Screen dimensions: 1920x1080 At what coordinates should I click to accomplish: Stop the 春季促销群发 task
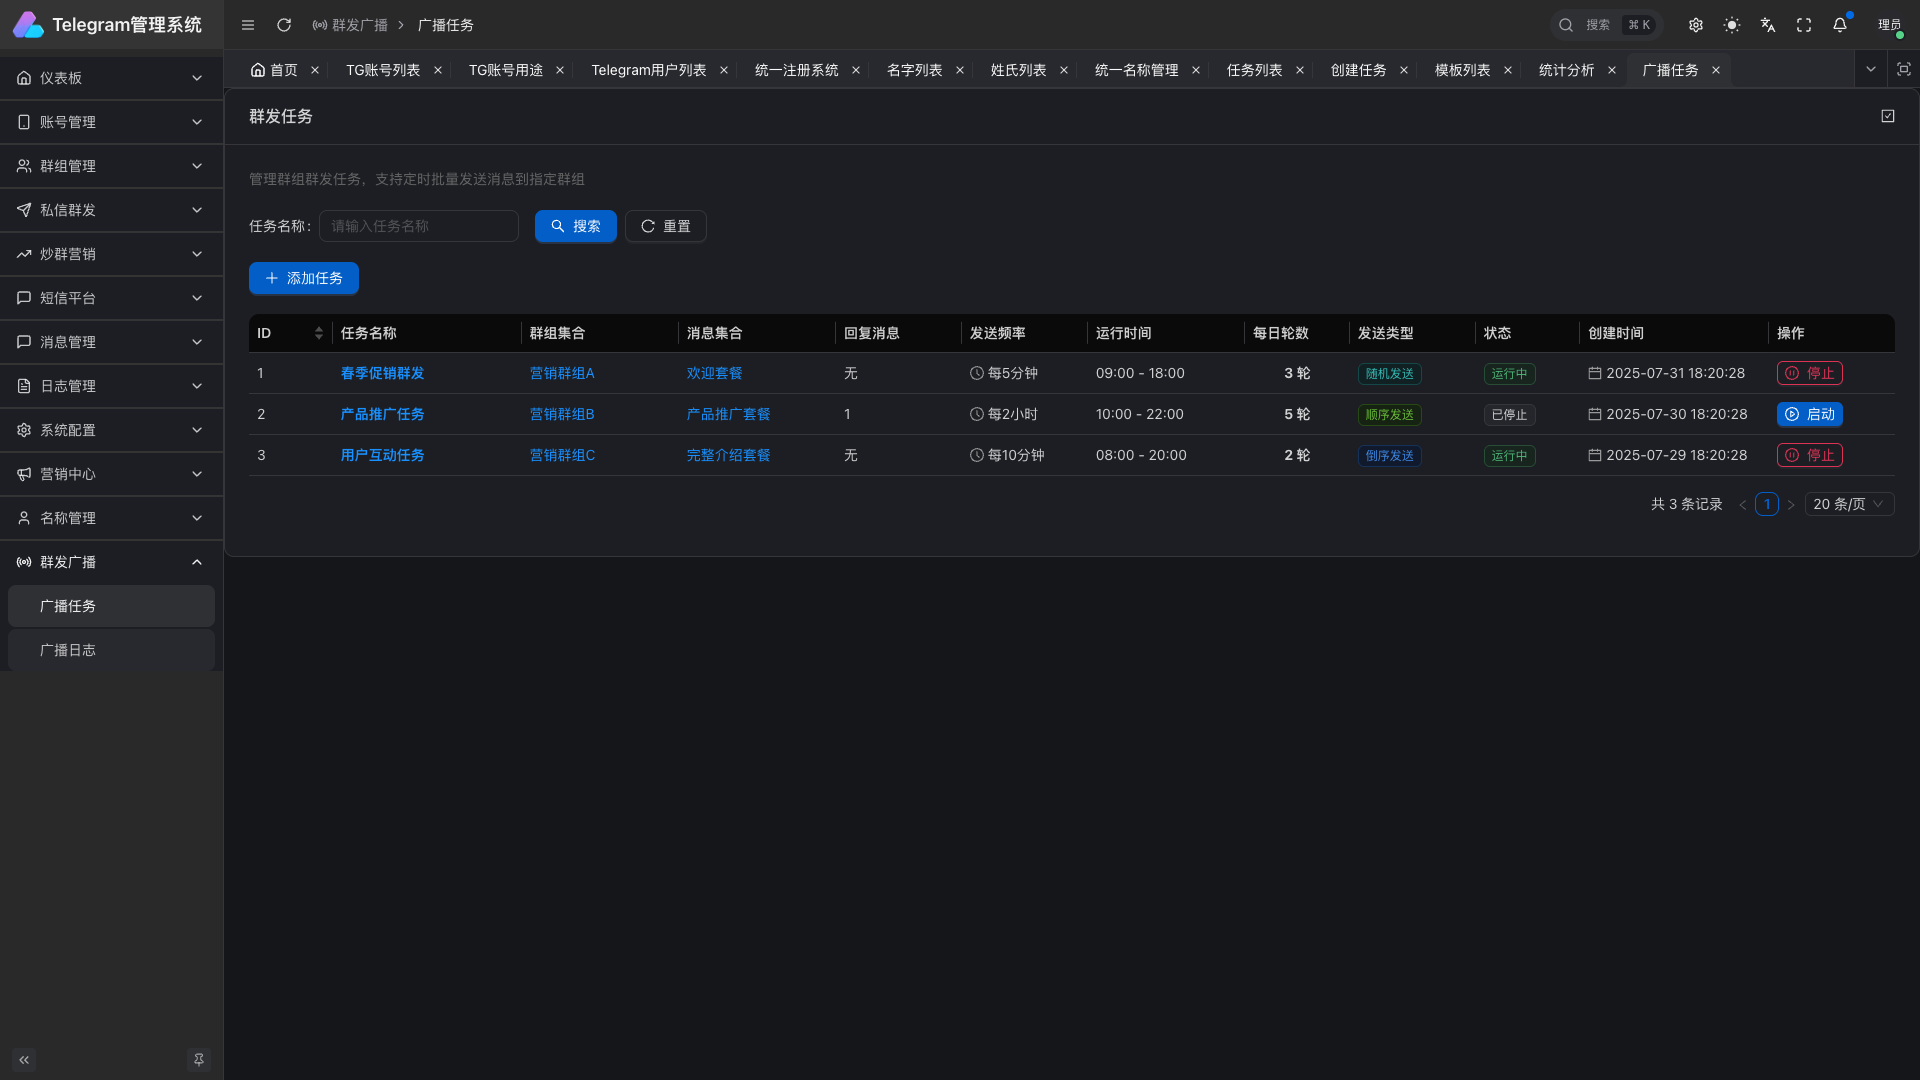point(1809,373)
